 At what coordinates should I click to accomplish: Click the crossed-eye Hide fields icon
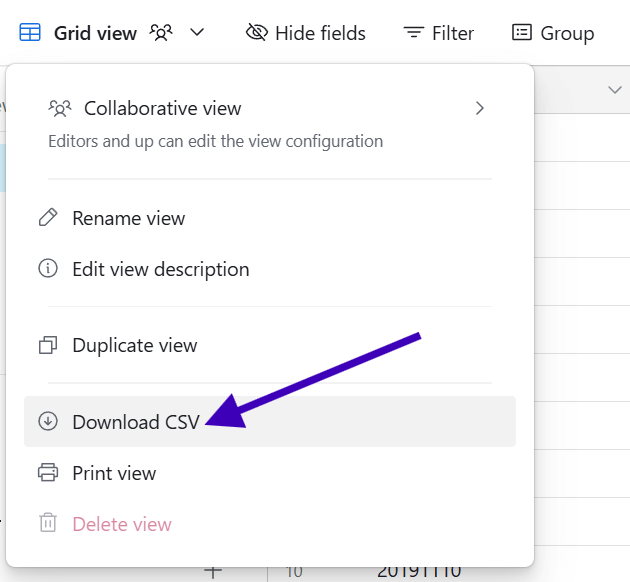click(x=257, y=33)
